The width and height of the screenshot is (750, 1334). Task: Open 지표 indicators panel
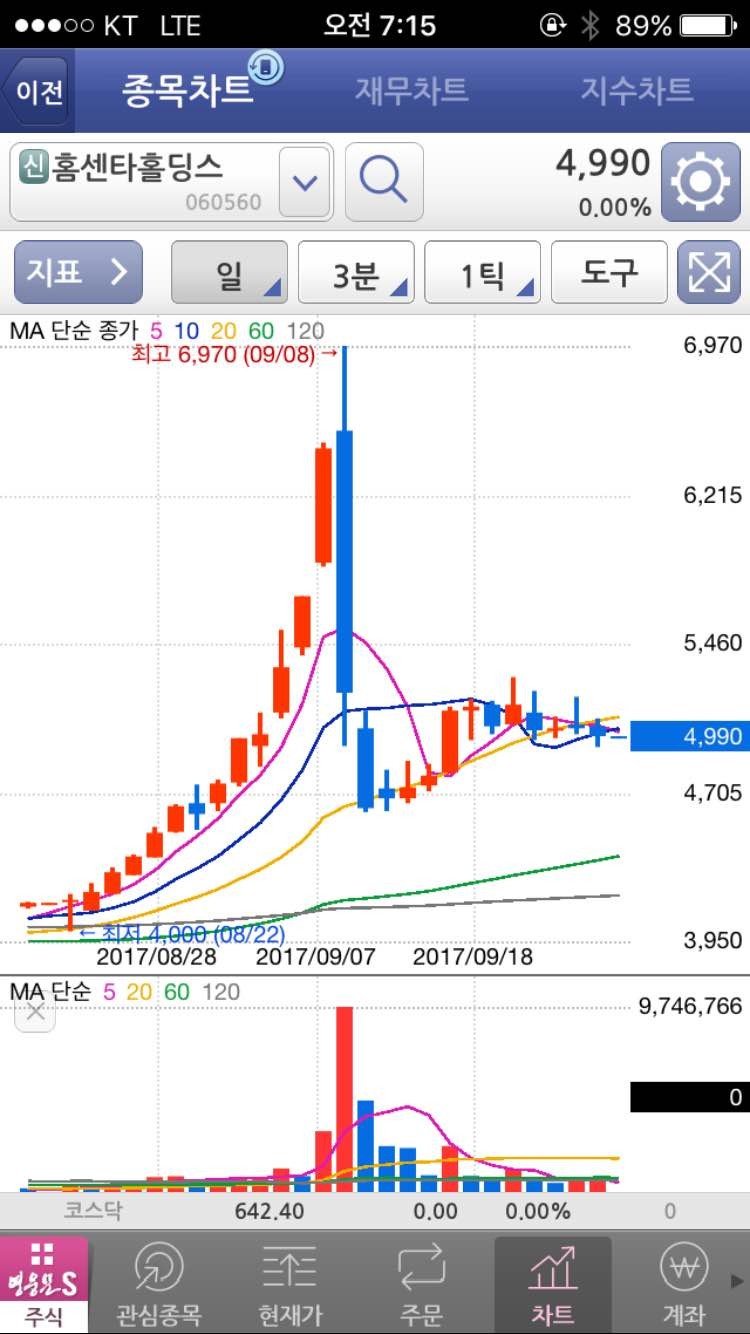coord(78,272)
